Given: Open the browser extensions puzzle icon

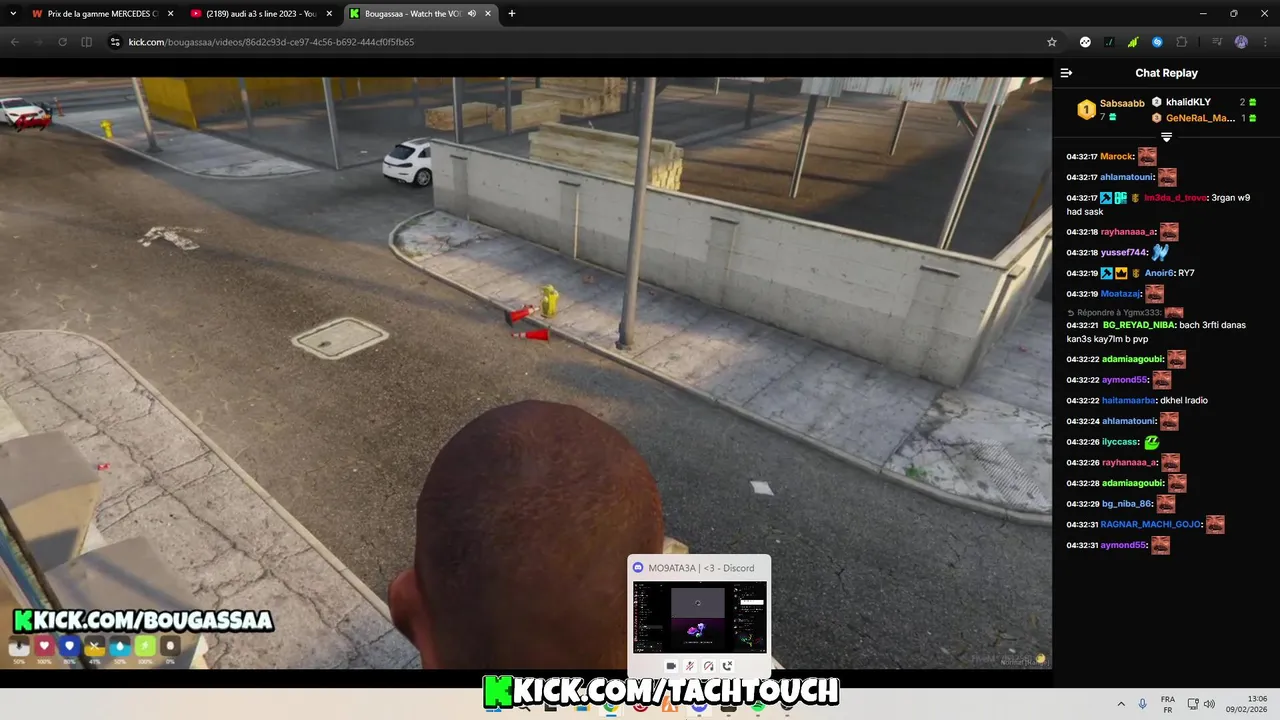Looking at the screenshot, I should [x=1182, y=42].
